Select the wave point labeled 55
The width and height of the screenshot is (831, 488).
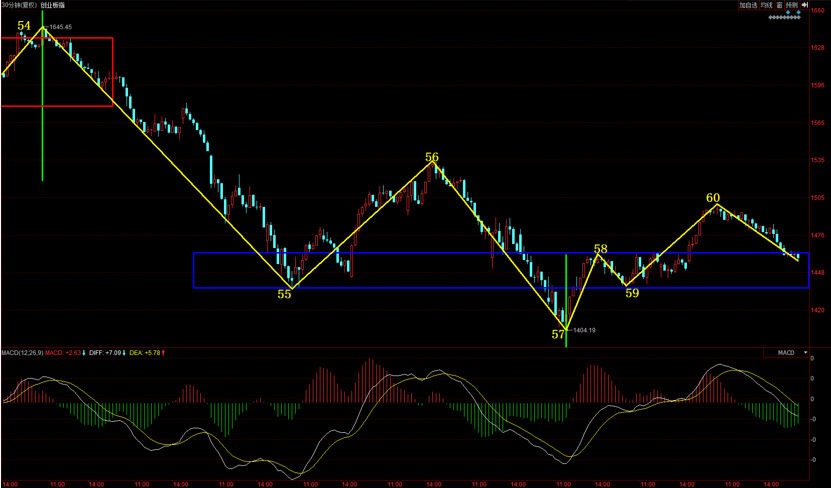pyautogui.click(x=285, y=294)
